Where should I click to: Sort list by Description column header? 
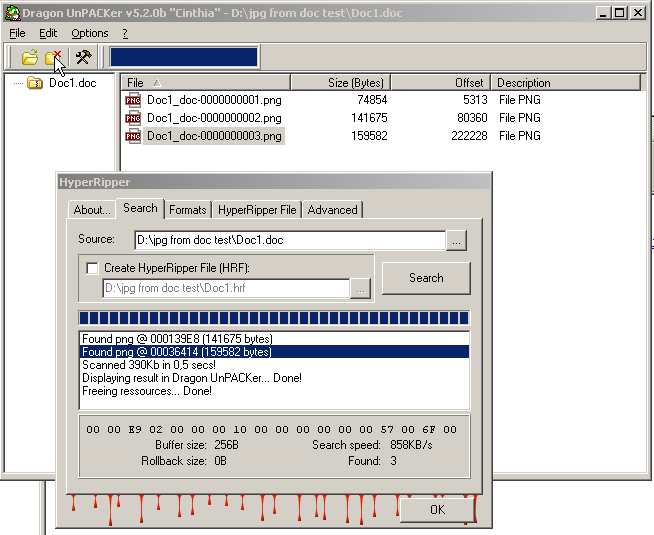tap(566, 83)
